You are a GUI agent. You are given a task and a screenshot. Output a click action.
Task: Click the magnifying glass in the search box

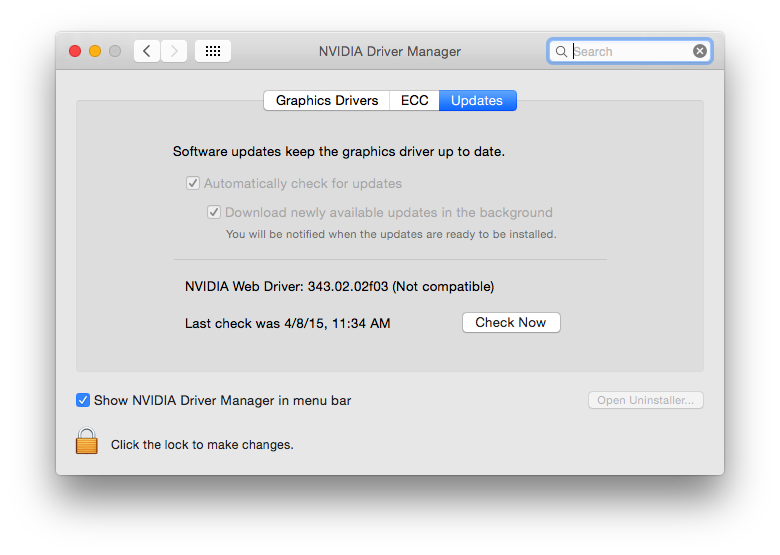coord(561,51)
